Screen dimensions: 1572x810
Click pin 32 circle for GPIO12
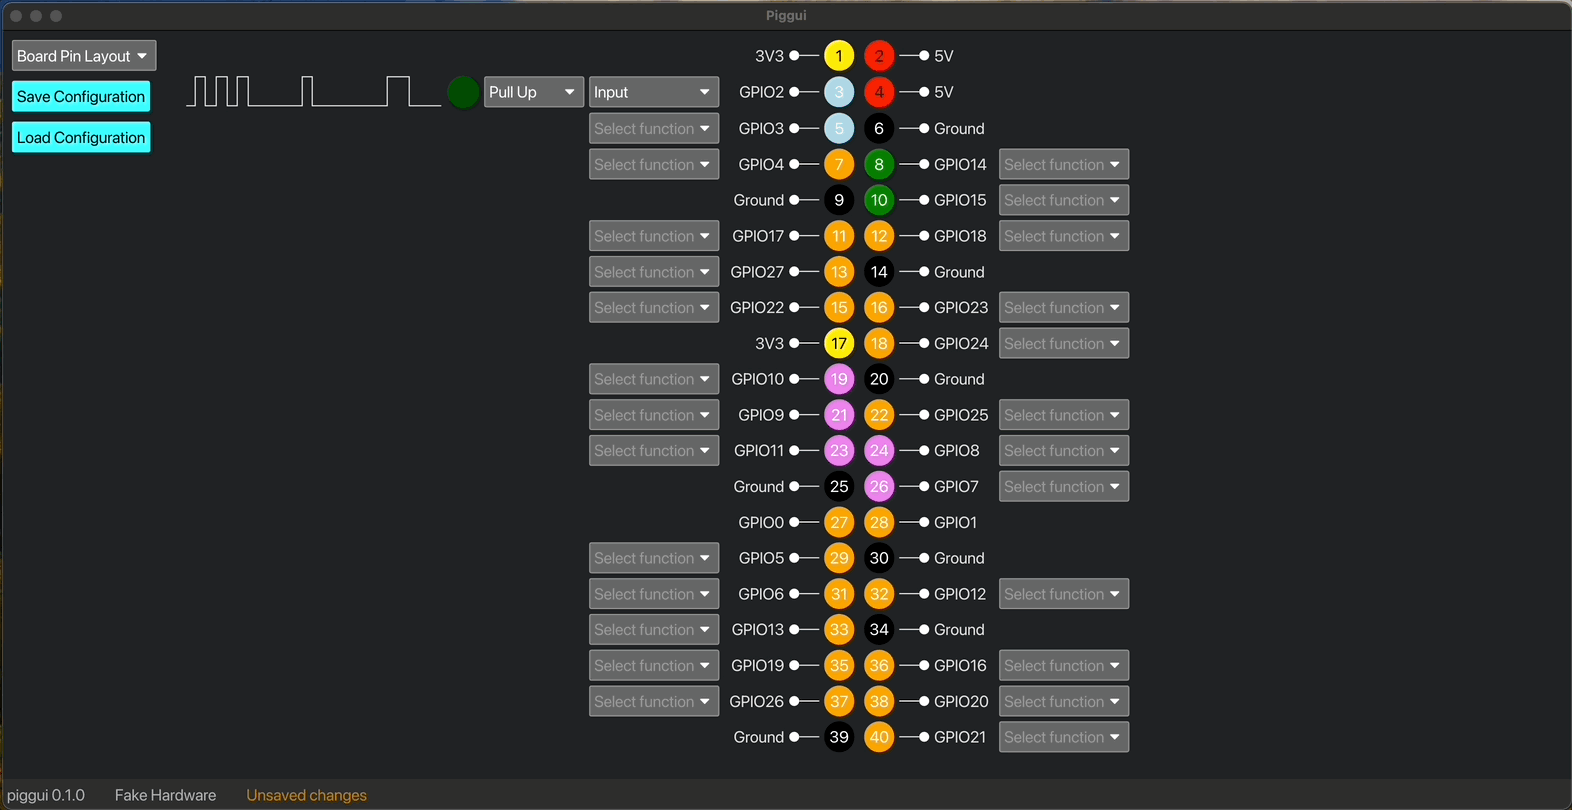point(879,594)
